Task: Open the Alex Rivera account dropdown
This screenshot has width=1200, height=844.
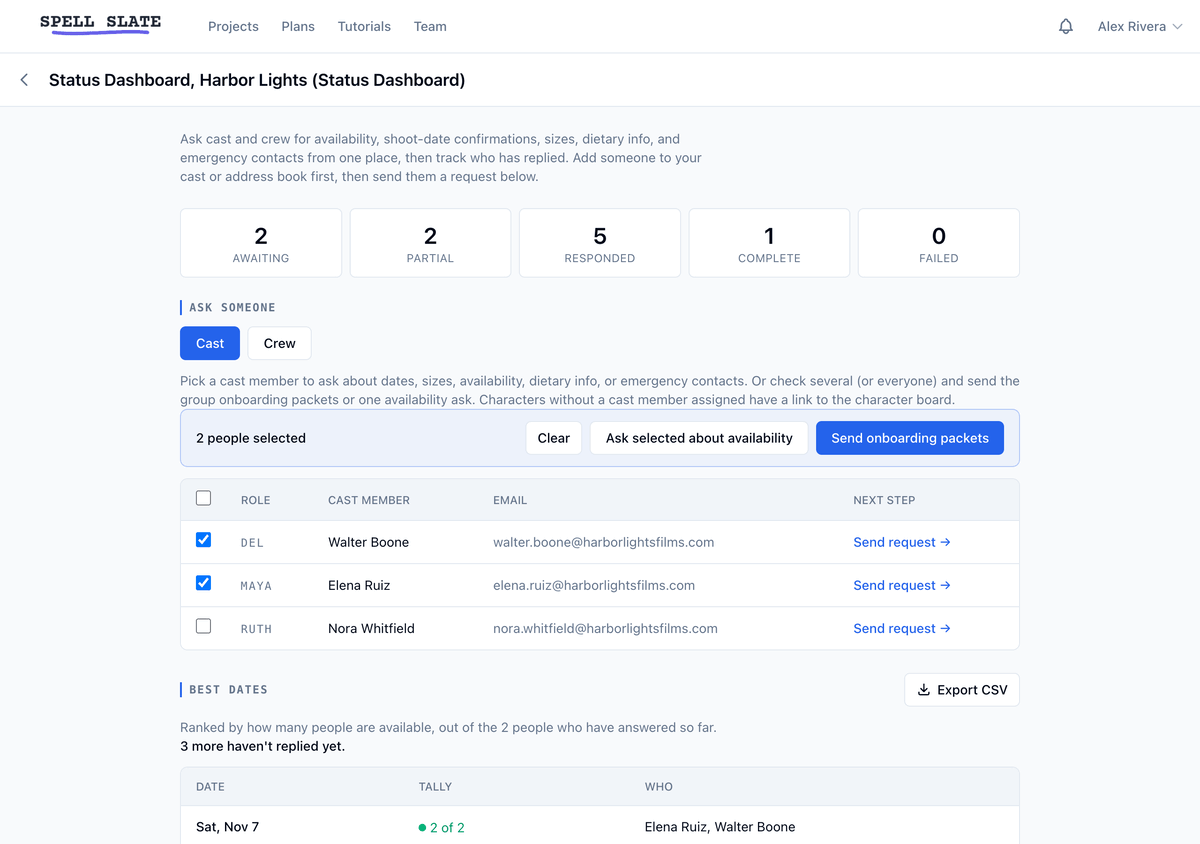Action: click(1140, 27)
